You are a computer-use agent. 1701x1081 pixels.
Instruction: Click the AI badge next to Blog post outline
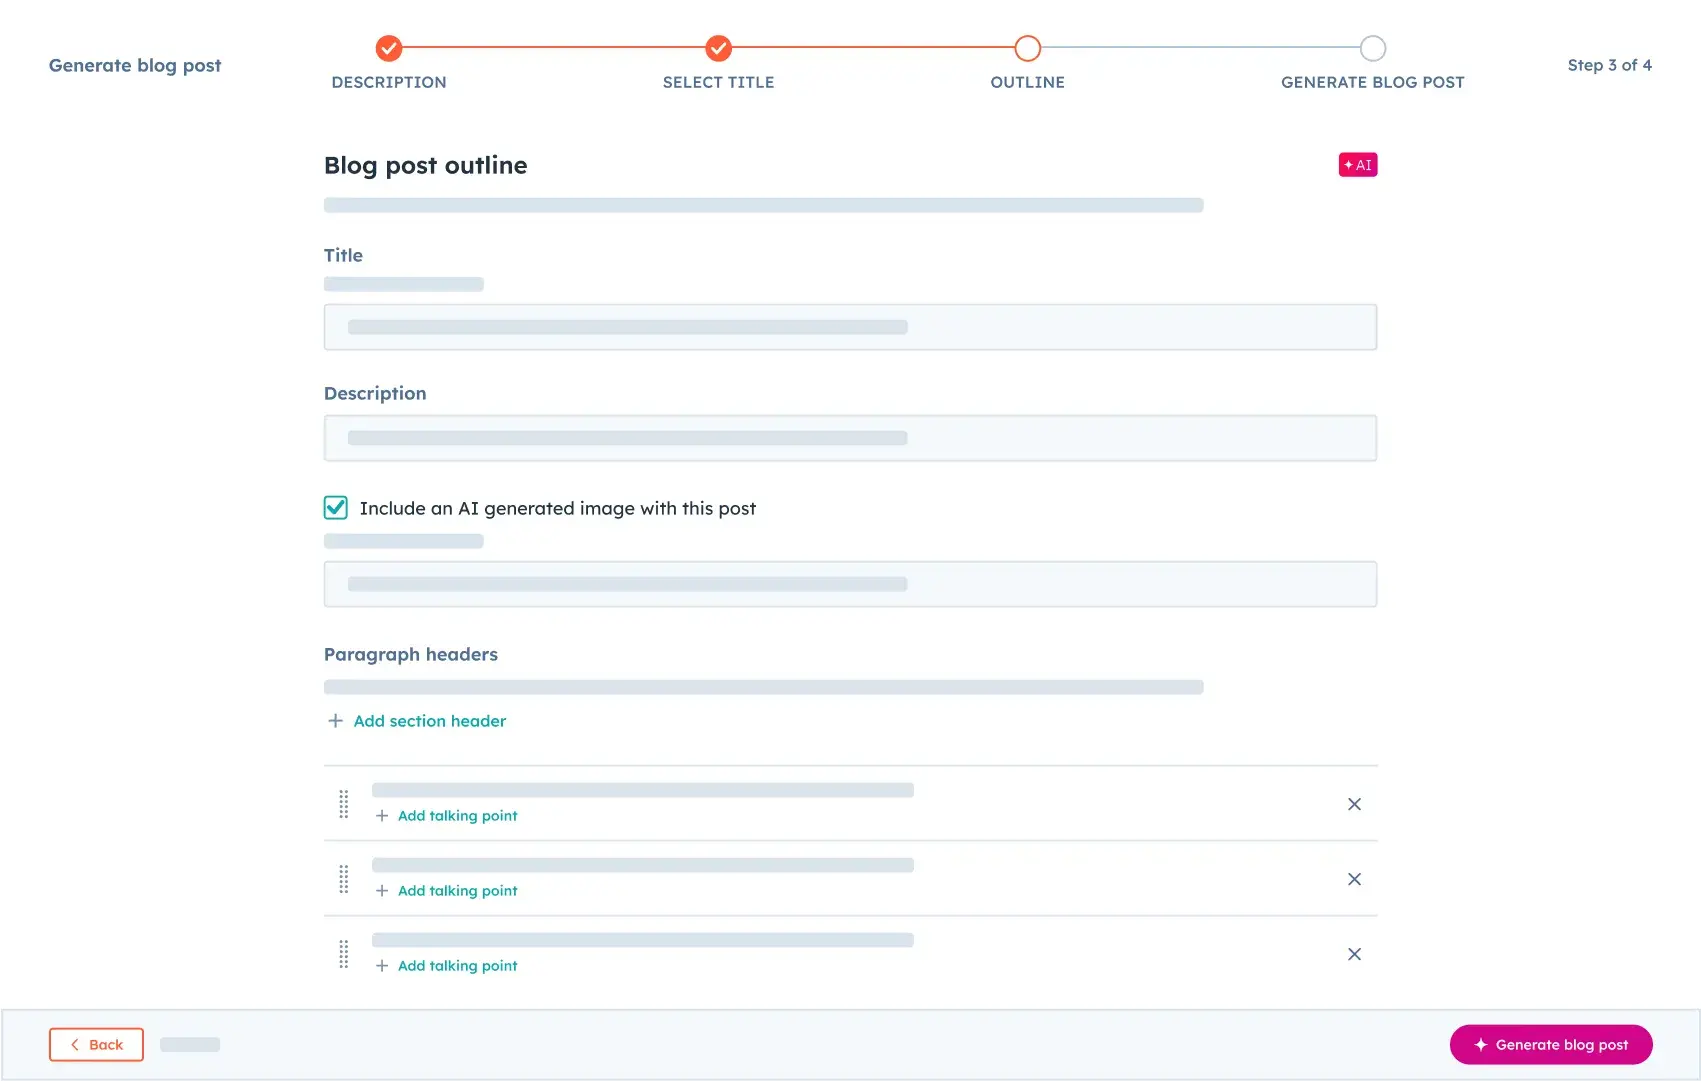pos(1357,164)
